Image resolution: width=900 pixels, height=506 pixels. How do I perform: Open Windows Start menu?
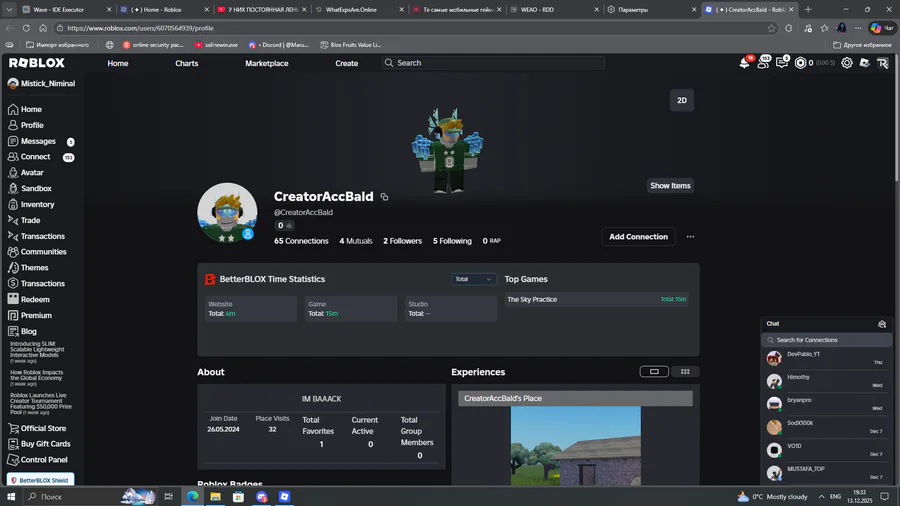[11, 497]
